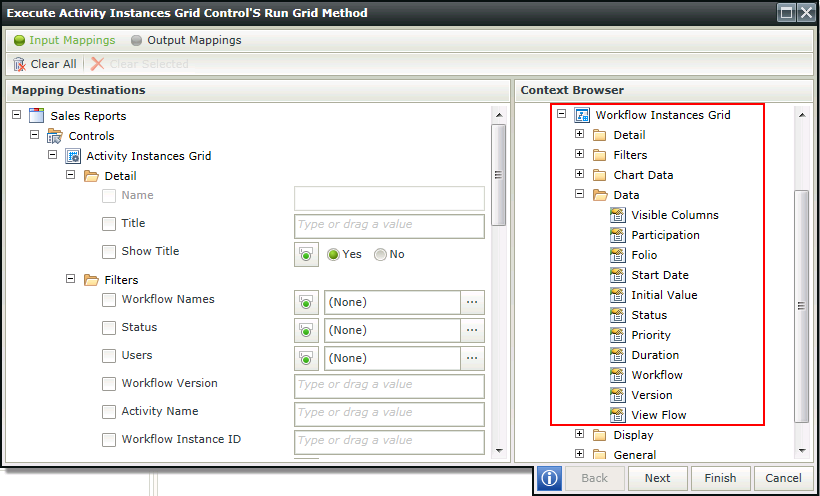Screen dimensions: 820x496
Task: Check the Title checkbox
Action: click(109, 224)
